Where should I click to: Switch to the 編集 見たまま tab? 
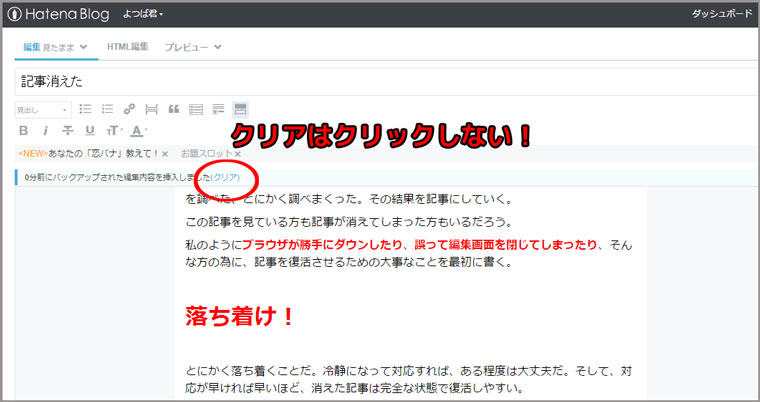56,47
